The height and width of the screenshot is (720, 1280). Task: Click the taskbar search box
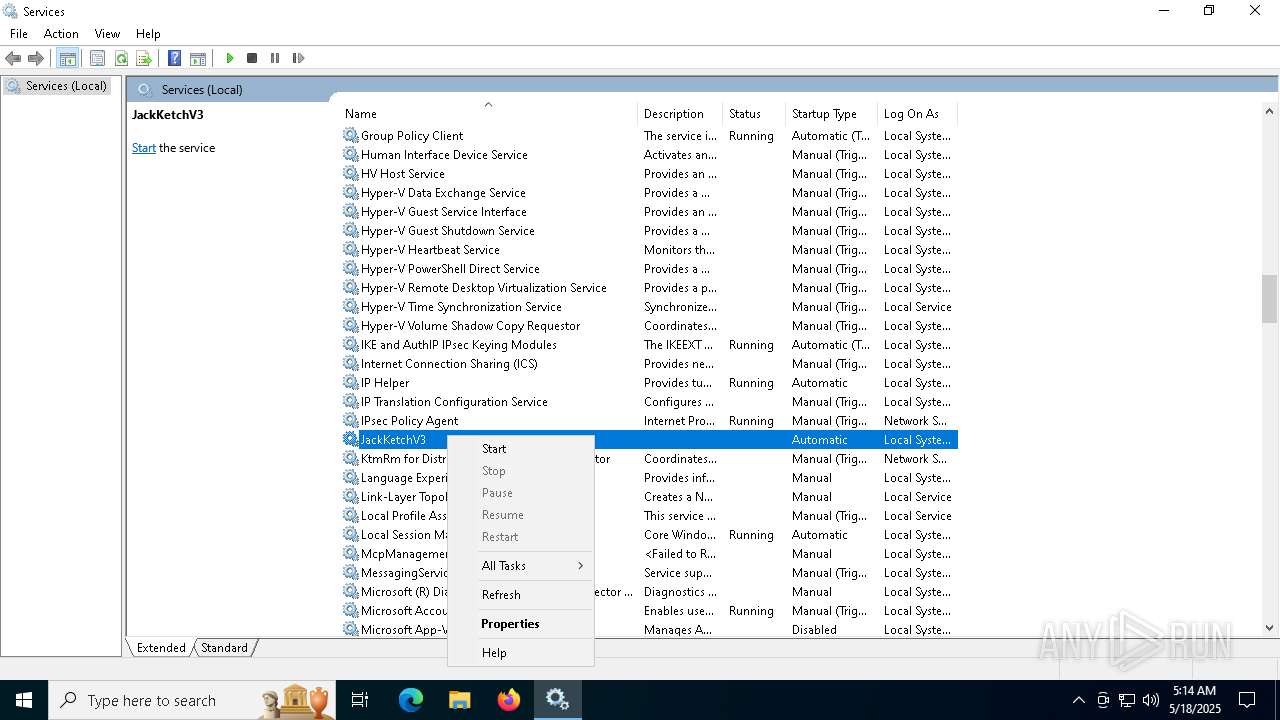(x=193, y=700)
